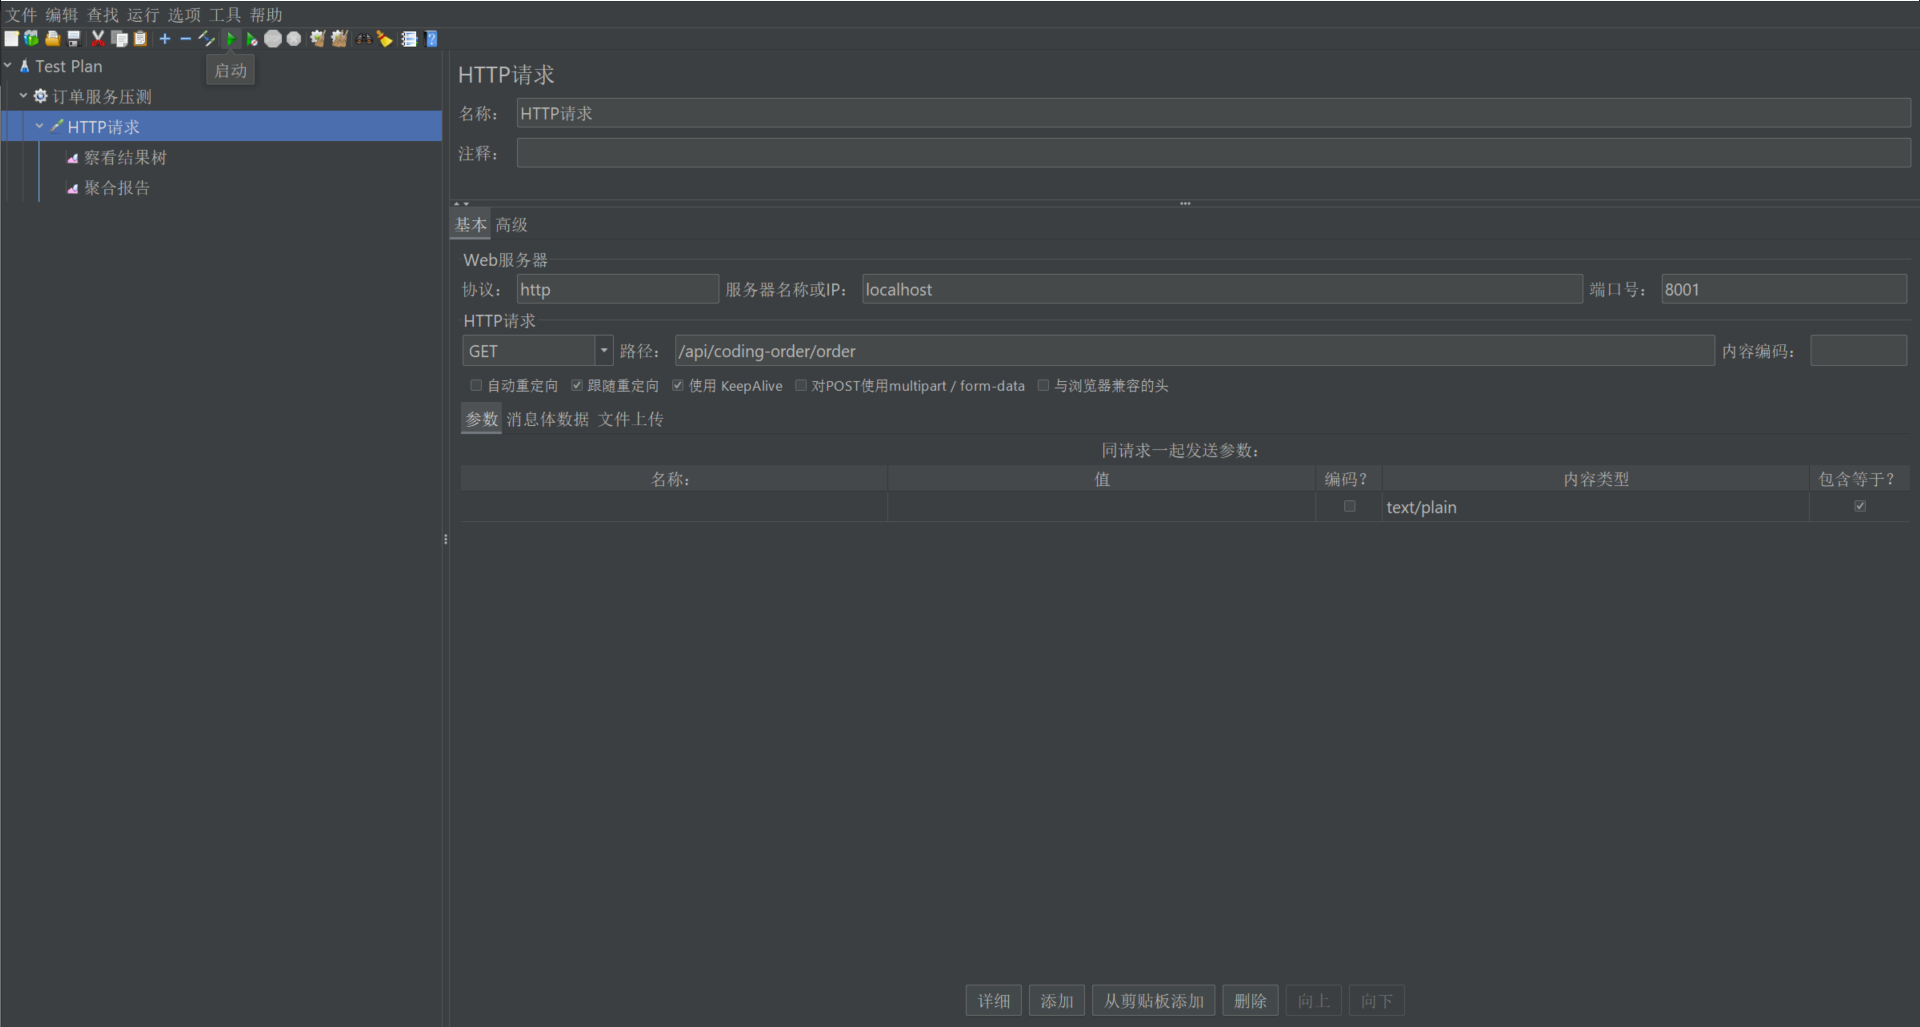Click the New test plan icon
This screenshot has width=1920, height=1027.
point(11,39)
